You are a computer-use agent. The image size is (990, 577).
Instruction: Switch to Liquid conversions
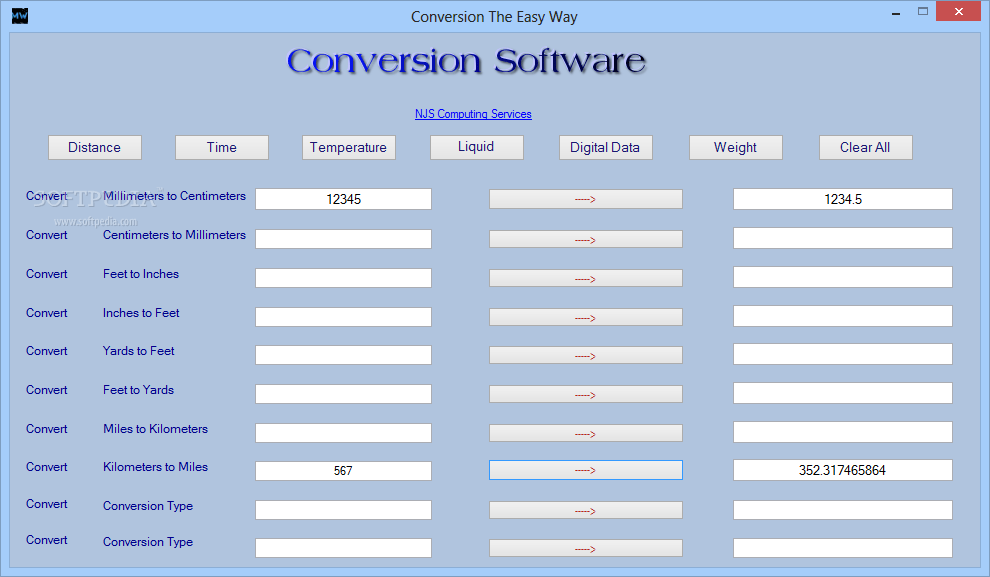pos(476,146)
